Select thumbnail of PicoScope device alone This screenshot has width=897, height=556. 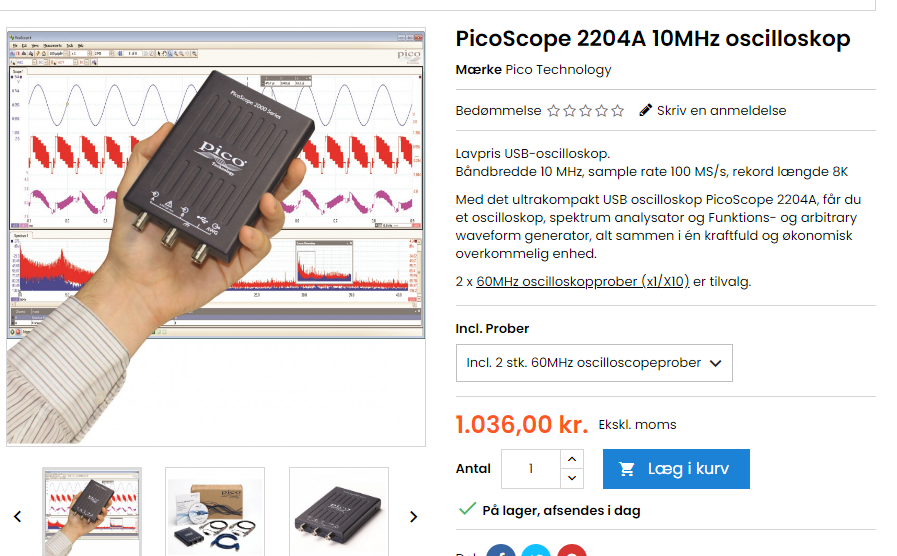[x=339, y=511]
